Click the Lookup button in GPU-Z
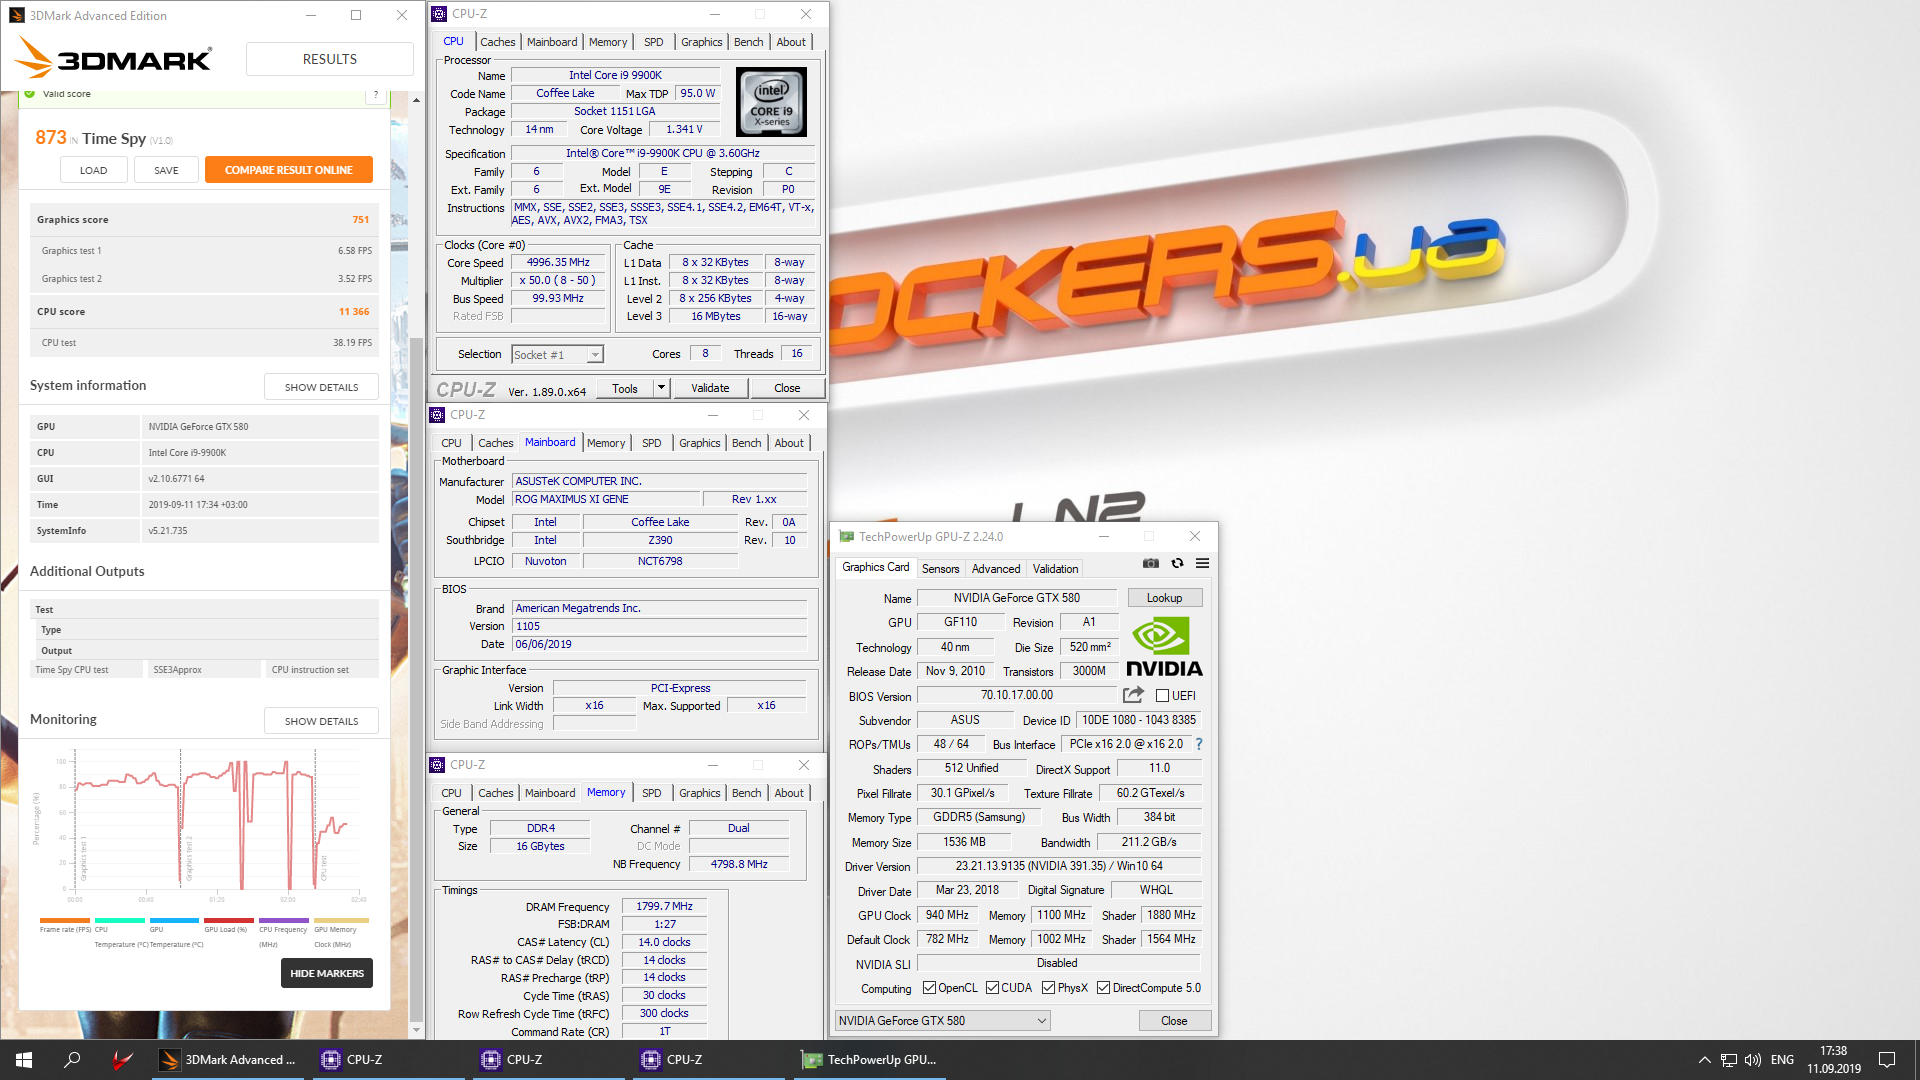Screen dimensions: 1920x1080 (x=1164, y=598)
